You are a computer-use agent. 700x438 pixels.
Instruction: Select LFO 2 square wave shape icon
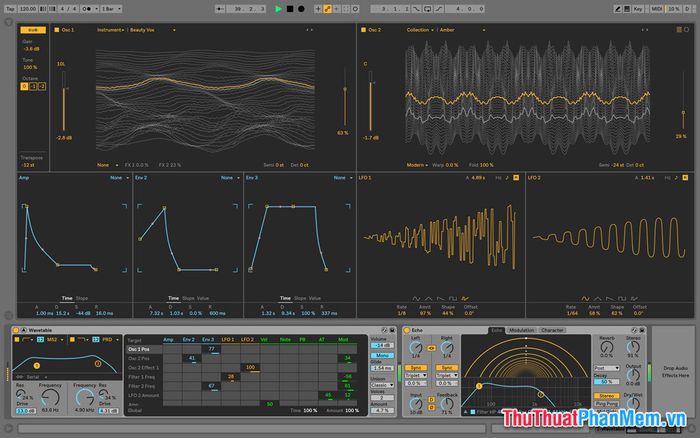point(622,298)
